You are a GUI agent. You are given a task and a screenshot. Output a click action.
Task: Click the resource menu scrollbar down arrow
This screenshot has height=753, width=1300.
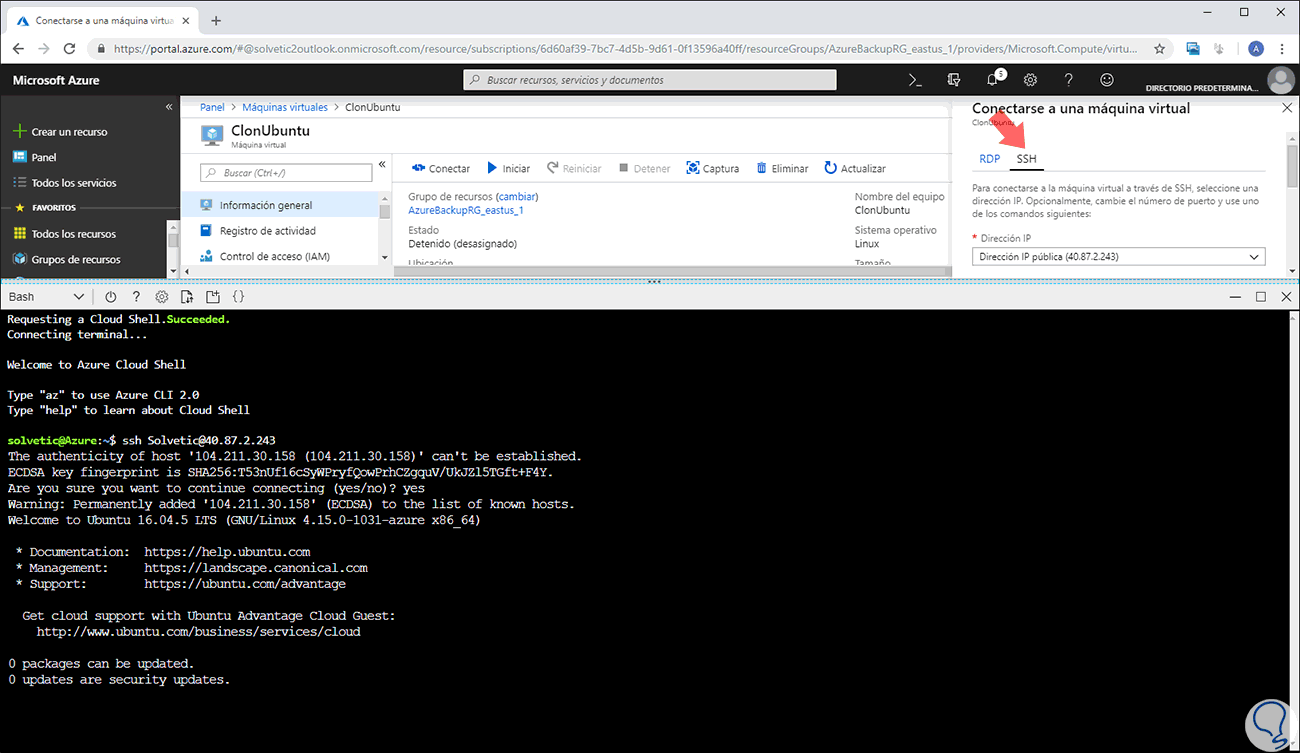(x=385, y=257)
